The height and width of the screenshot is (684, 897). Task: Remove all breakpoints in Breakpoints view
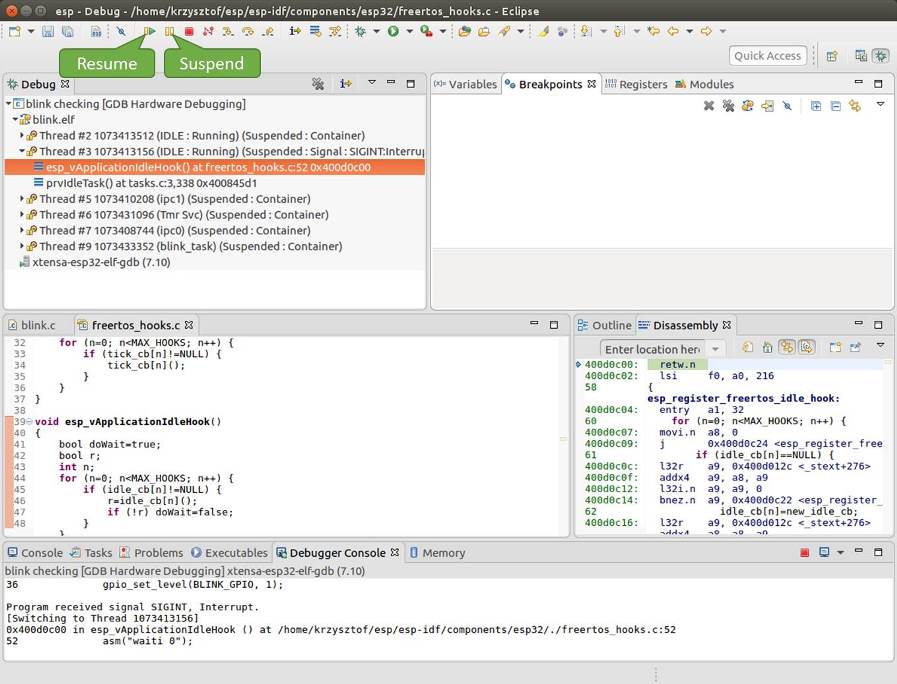click(x=728, y=105)
